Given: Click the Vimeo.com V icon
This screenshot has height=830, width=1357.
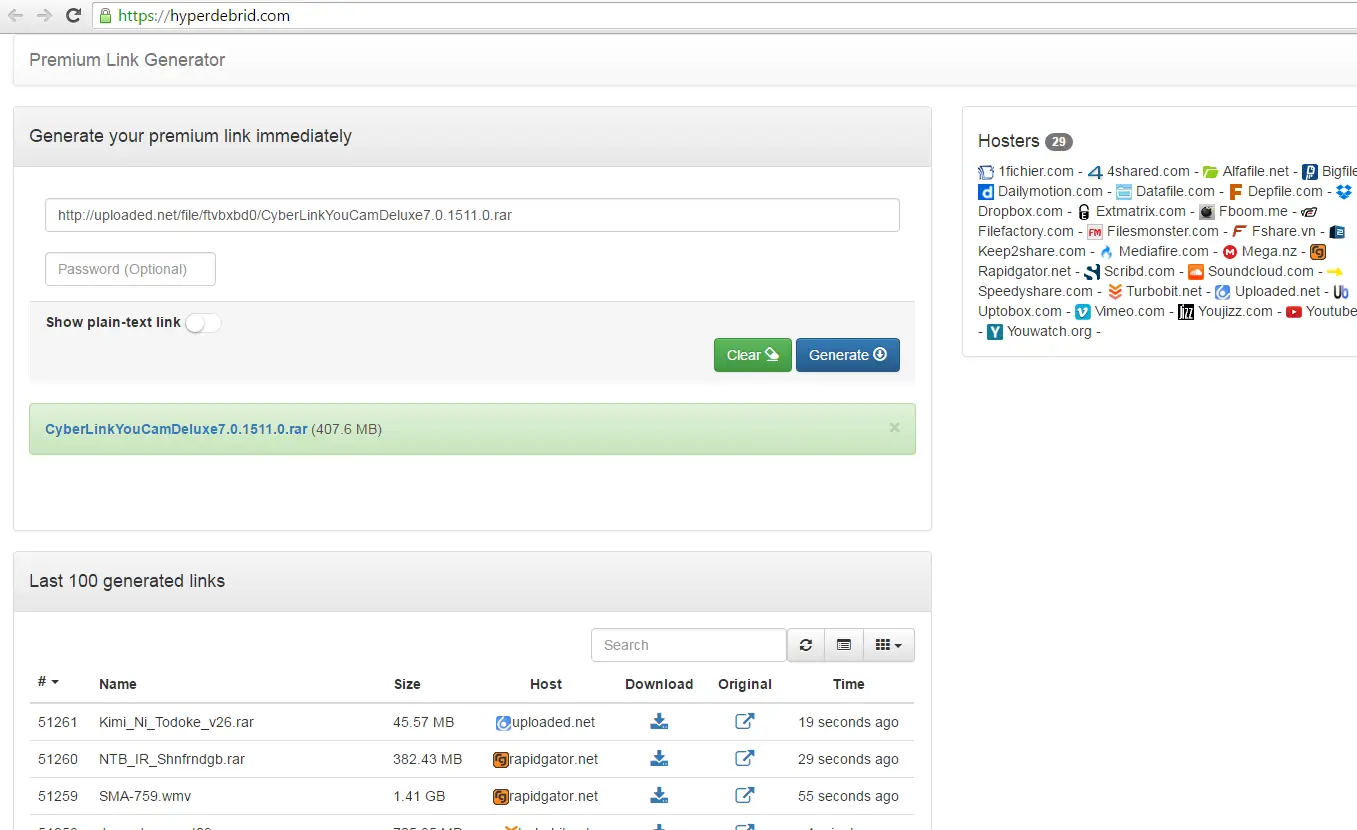Looking at the screenshot, I should point(1083,312).
